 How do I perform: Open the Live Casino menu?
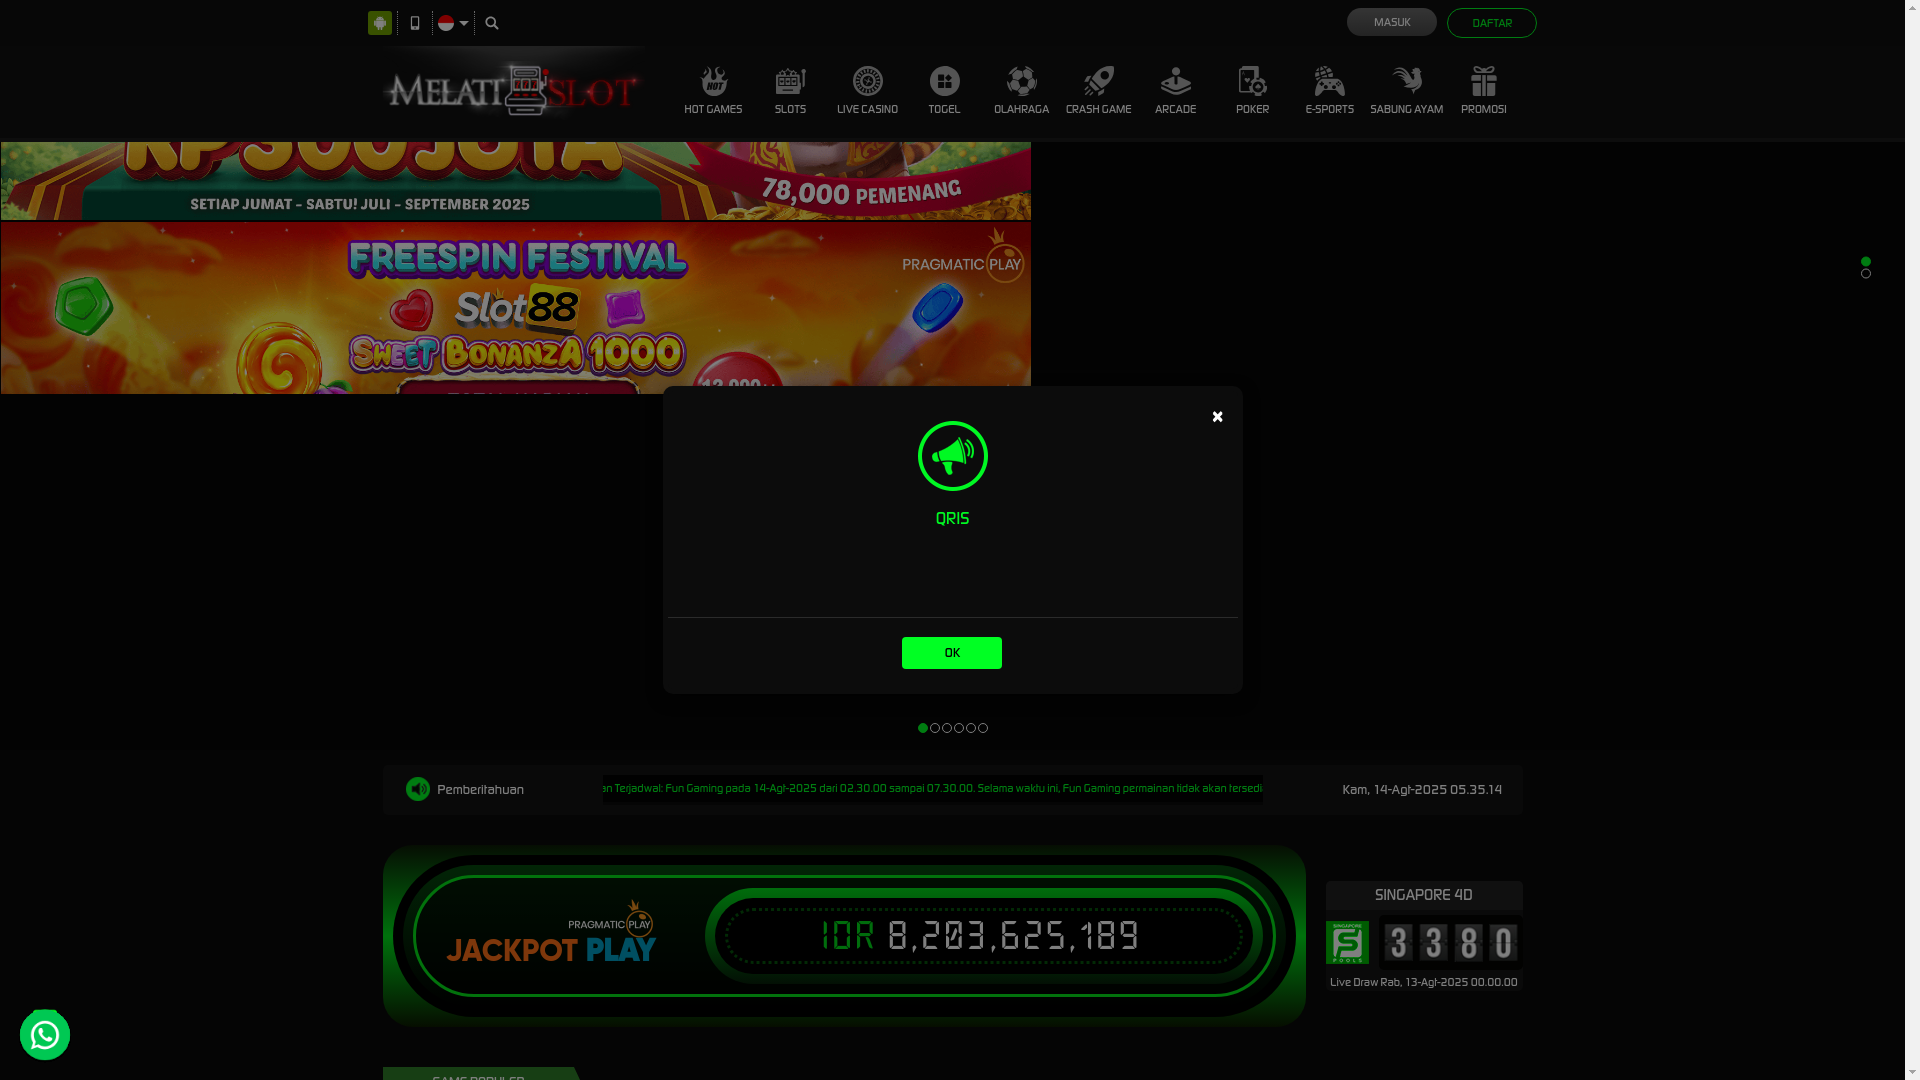(x=867, y=91)
